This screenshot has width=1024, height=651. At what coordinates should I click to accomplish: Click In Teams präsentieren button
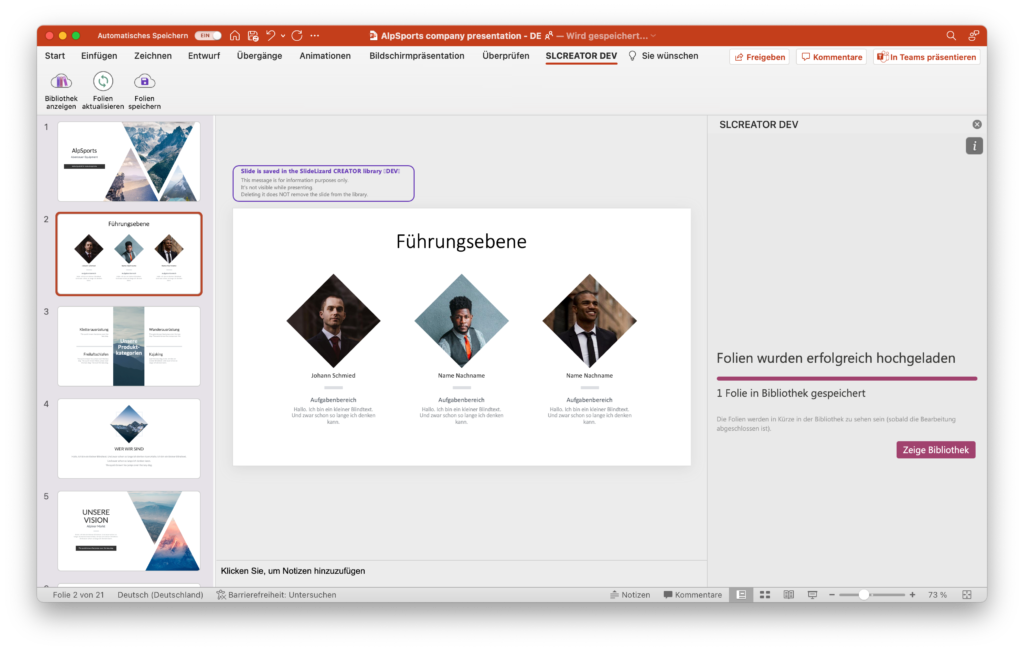click(x=927, y=57)
